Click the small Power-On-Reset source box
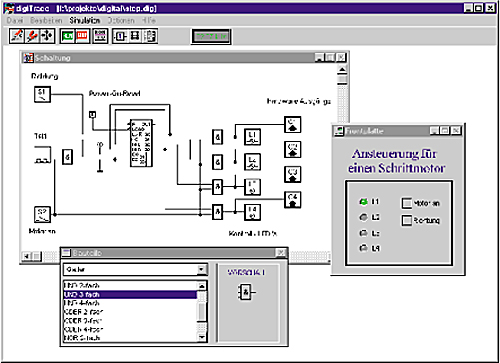 coord(93,115)
